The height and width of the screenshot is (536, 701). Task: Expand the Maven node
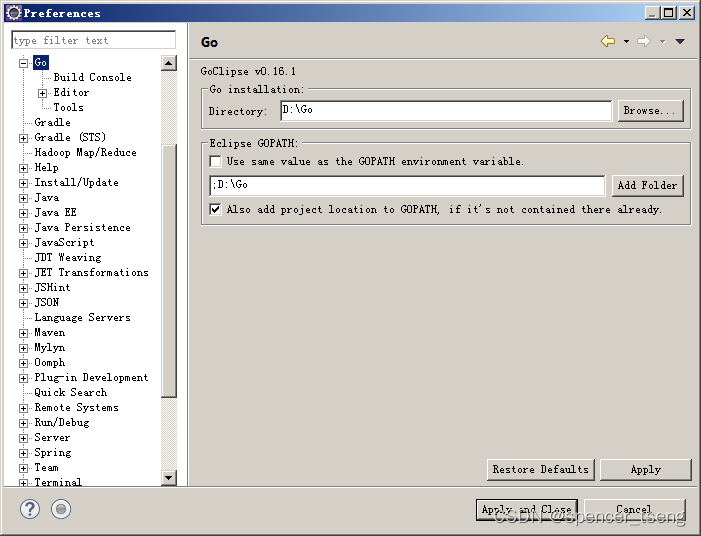23,333
